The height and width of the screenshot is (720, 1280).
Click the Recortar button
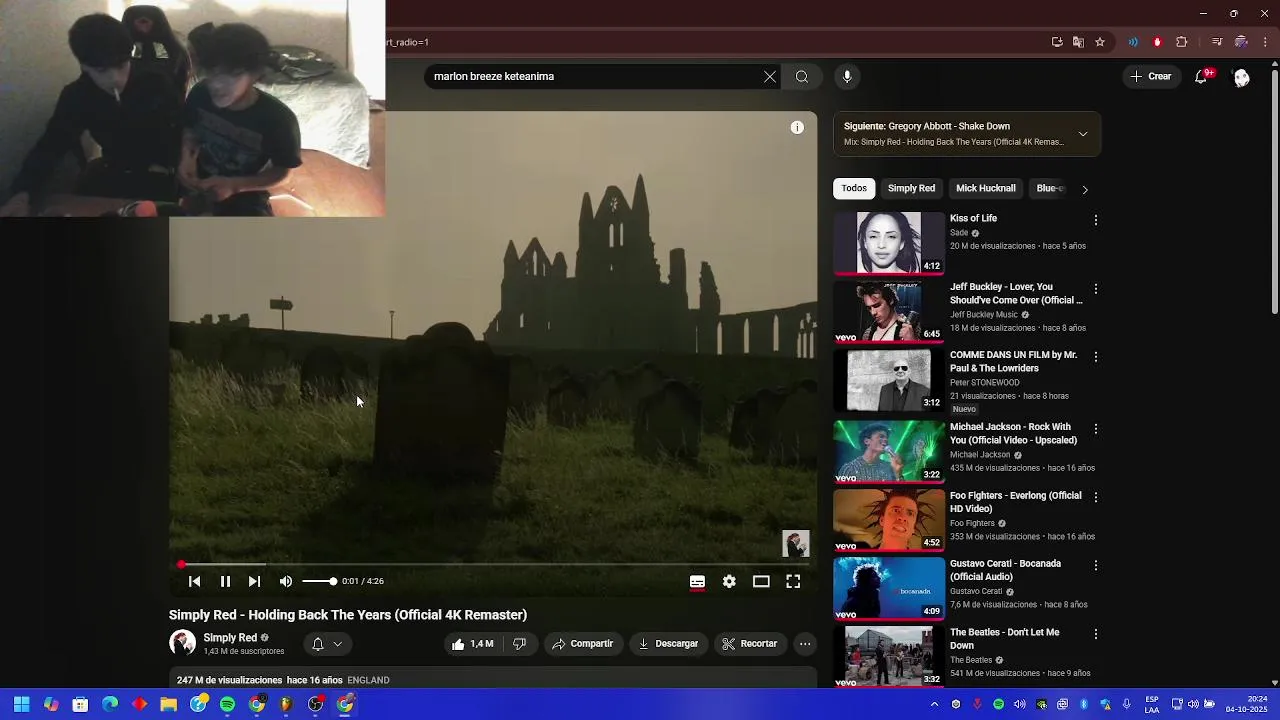[750, 644]
